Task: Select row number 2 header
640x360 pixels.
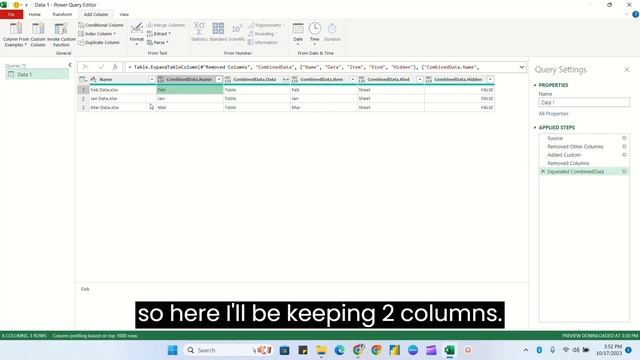Action: (83, 98)
